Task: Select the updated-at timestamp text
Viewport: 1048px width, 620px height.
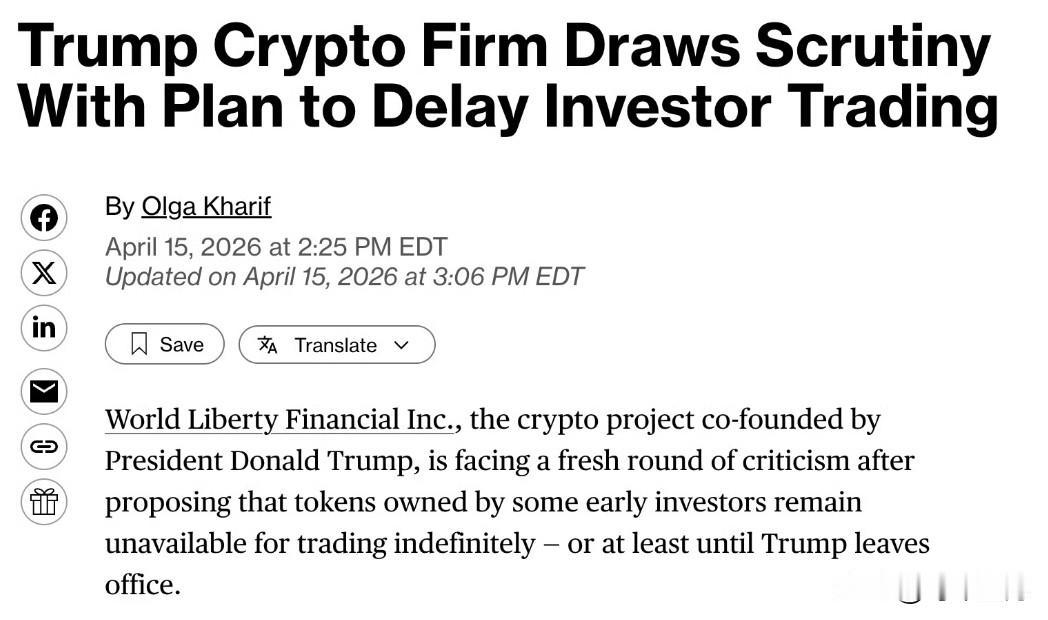Action: [344, 277]
